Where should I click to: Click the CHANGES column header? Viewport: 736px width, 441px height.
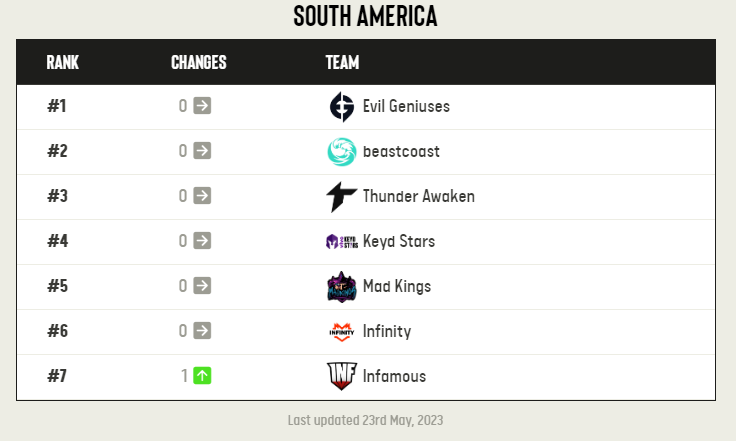(199, 62)
